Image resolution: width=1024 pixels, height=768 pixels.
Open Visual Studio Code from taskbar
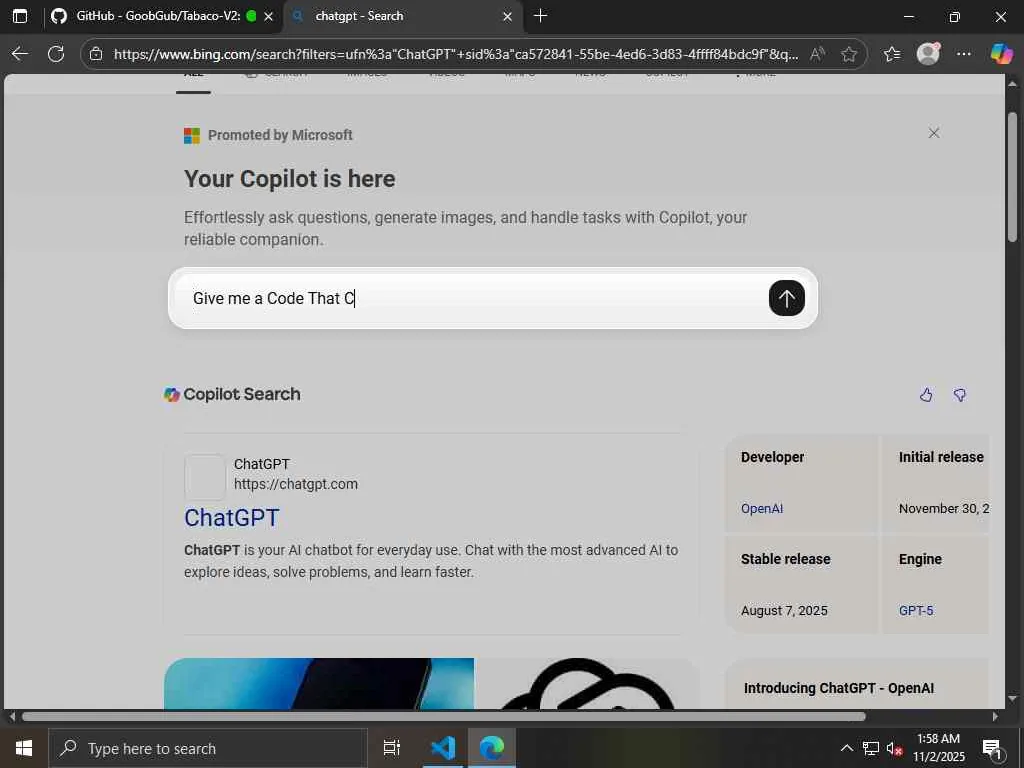pos(443,748)
